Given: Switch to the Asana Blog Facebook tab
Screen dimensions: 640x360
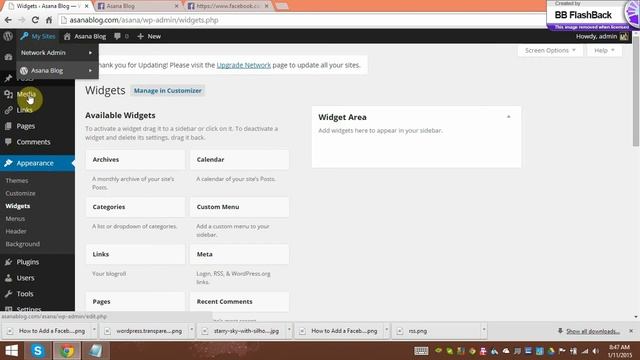Looking at the screenshot, I should tap(137, 6).
